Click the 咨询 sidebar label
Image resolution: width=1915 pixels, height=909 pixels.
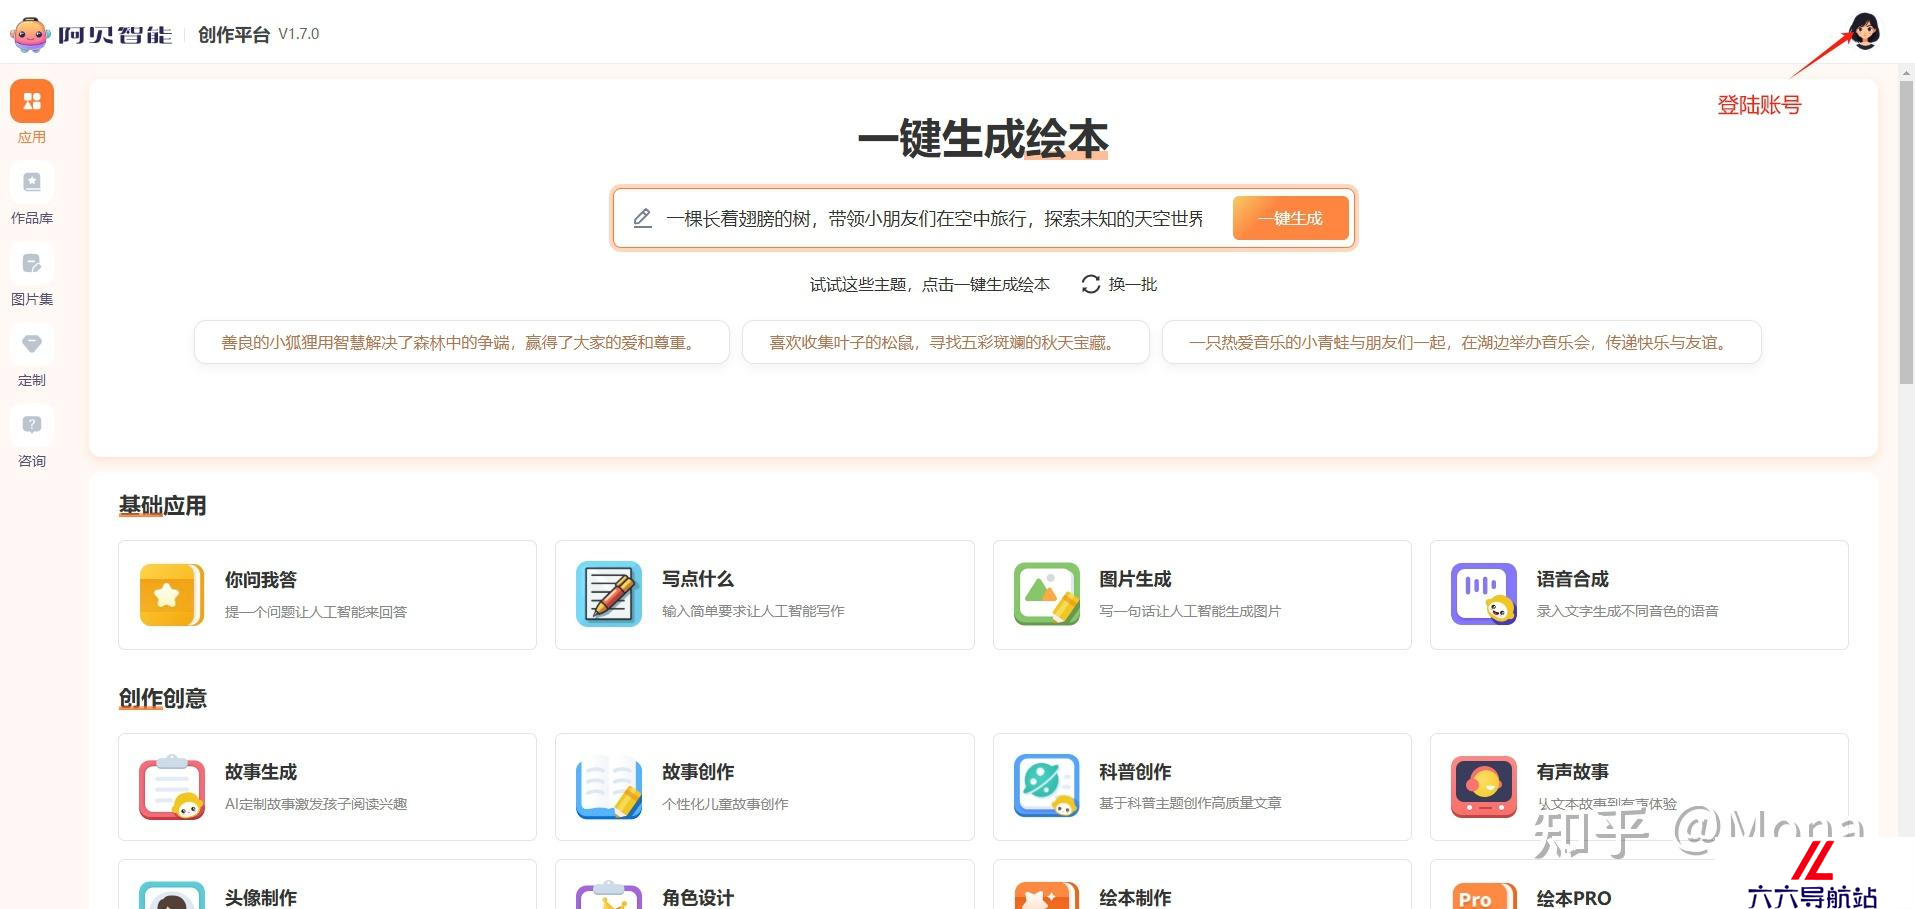32,461
